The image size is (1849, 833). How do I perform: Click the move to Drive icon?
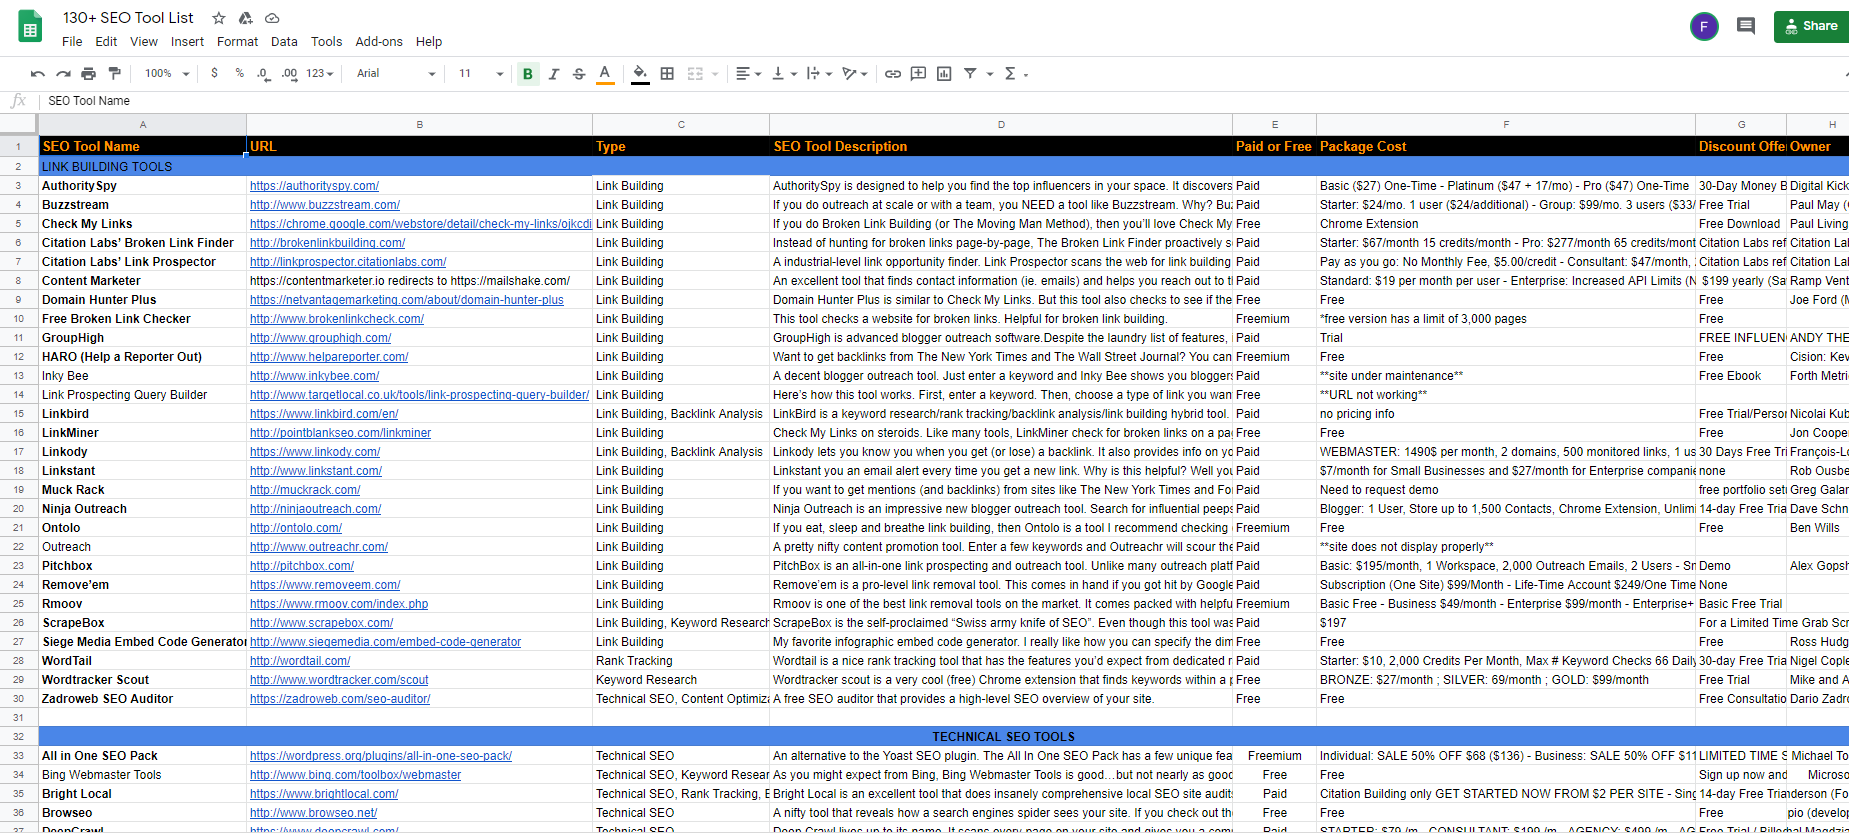click(245, 18)
